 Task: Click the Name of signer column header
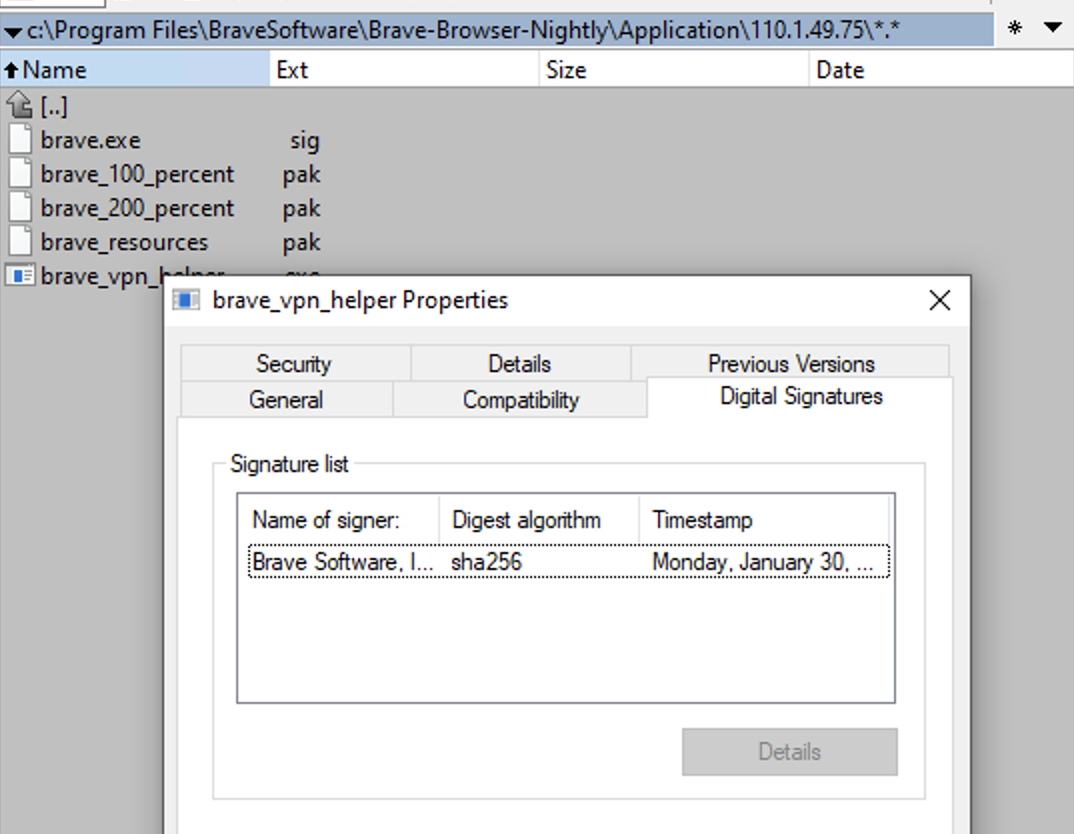338,520
